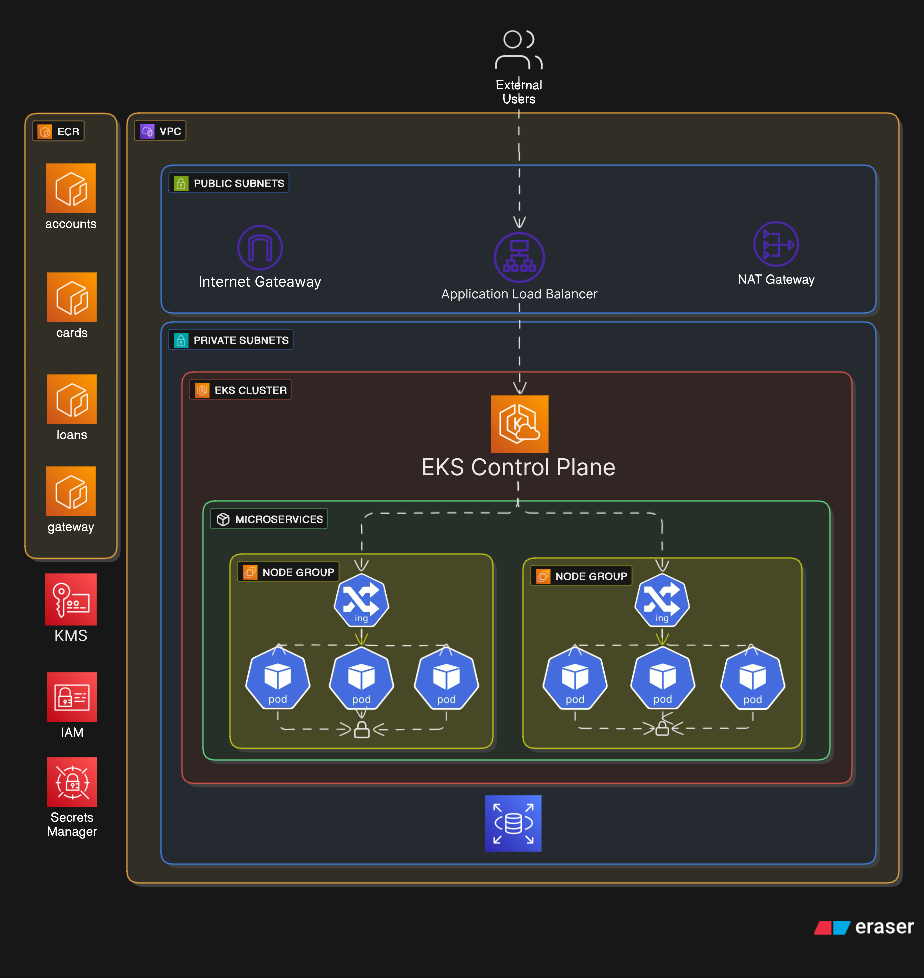The width and height of the screenshot is (924, 978).
Task: Select the middle pod in right node group
Action: [x=663, y=679]
